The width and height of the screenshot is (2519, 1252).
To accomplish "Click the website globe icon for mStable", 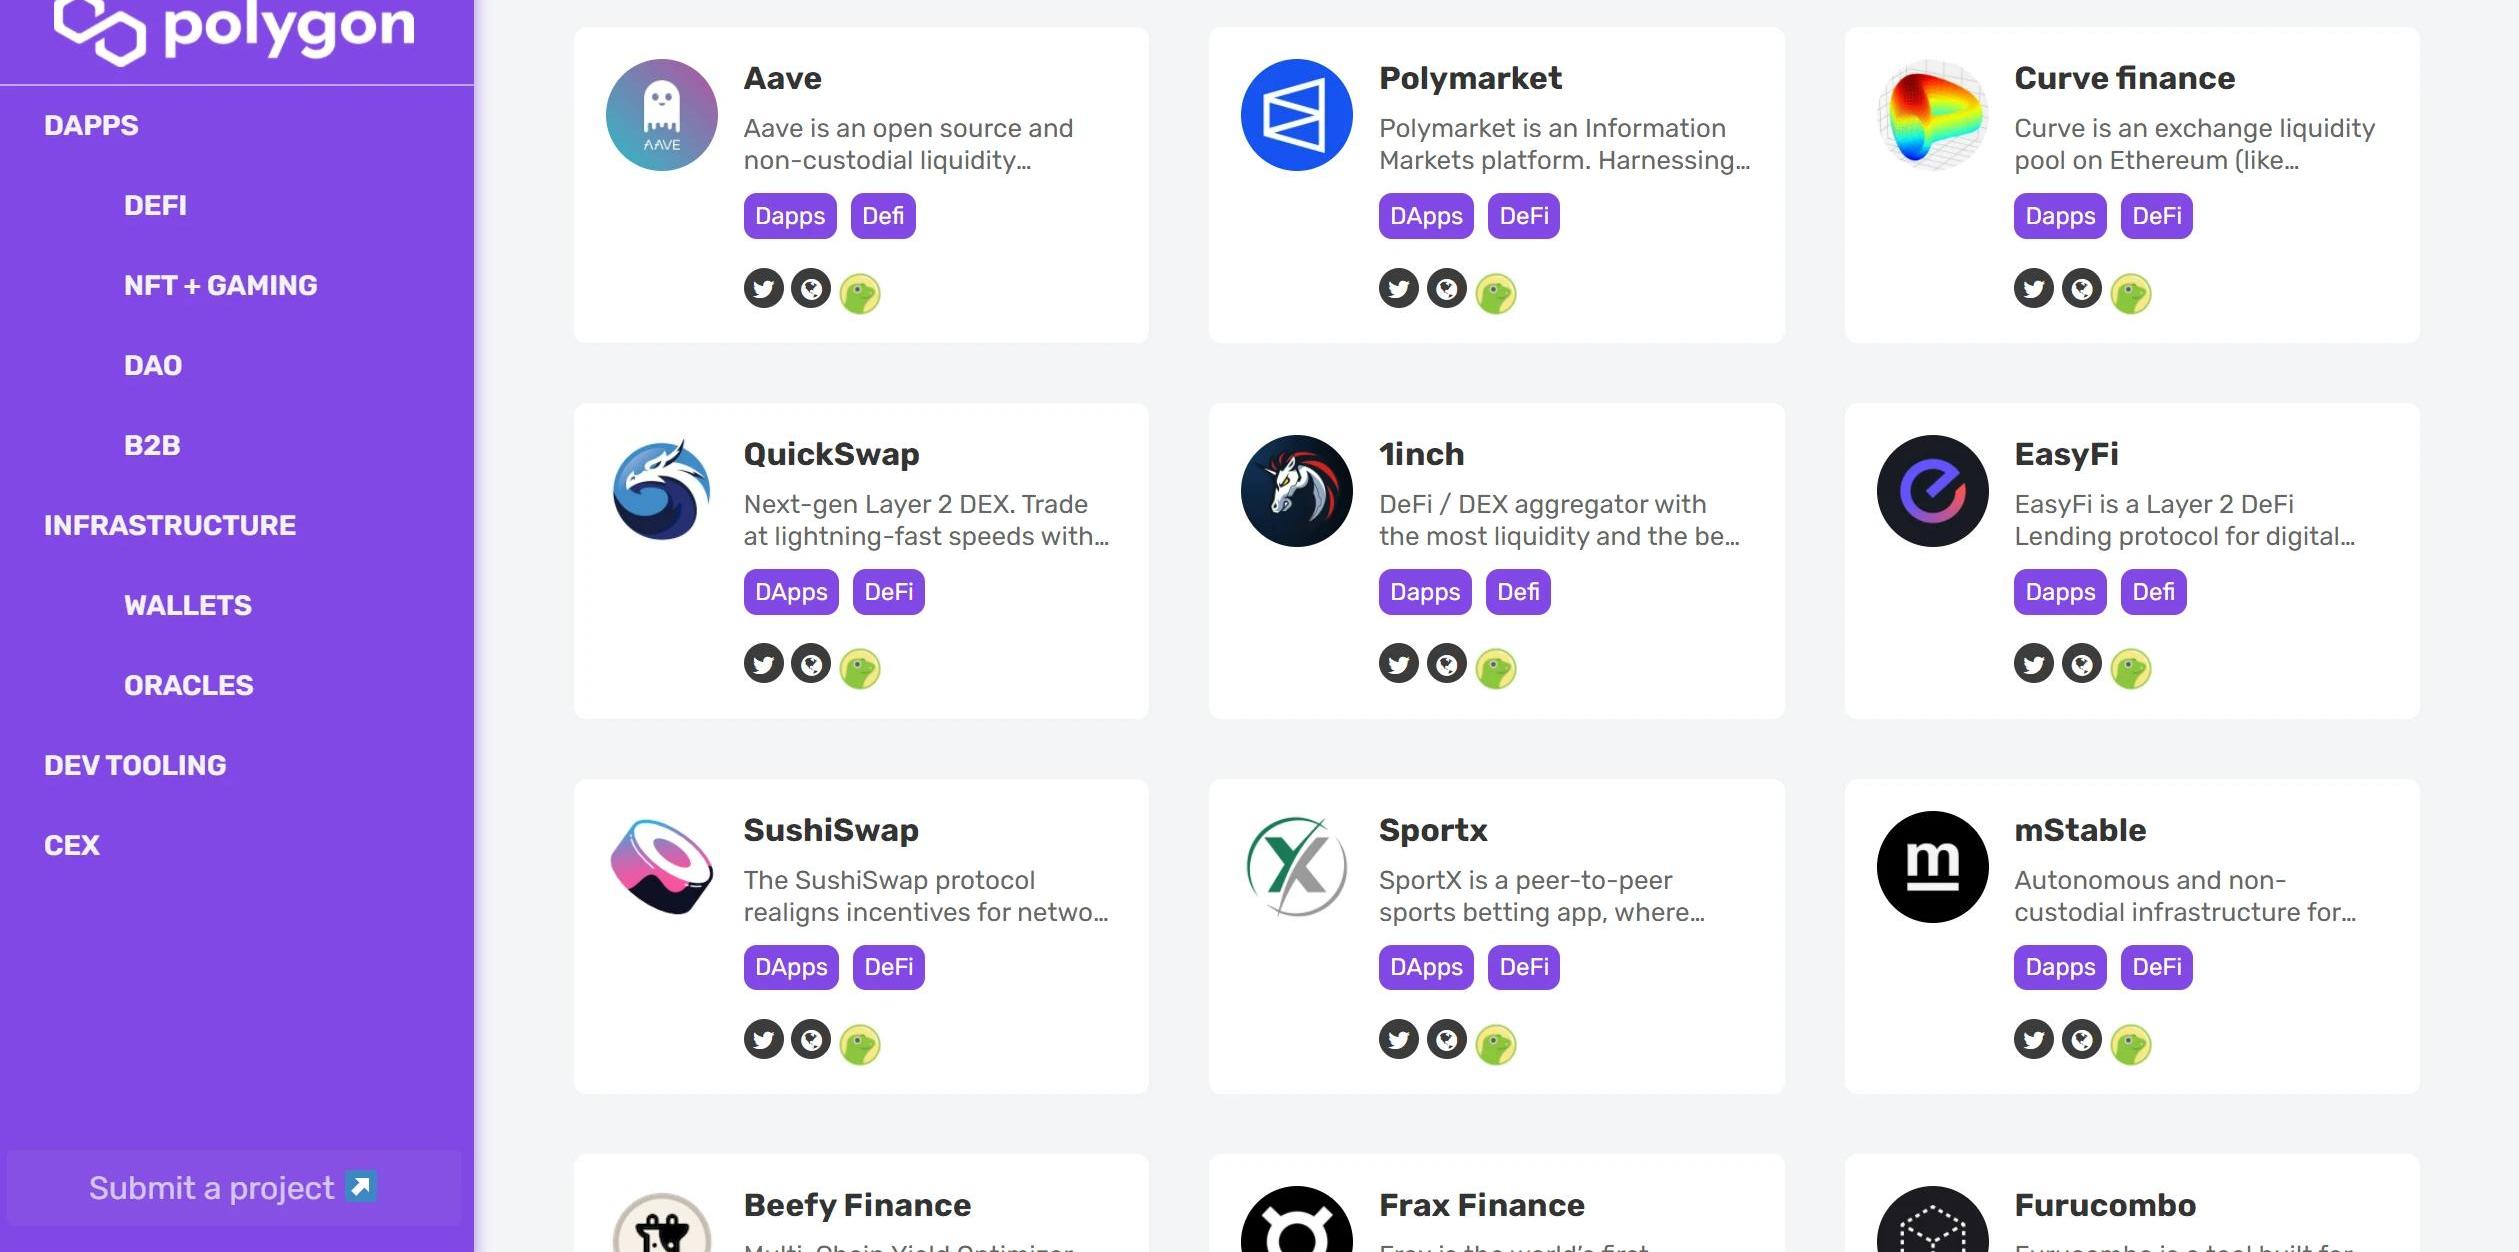I will [2082, 1040].
